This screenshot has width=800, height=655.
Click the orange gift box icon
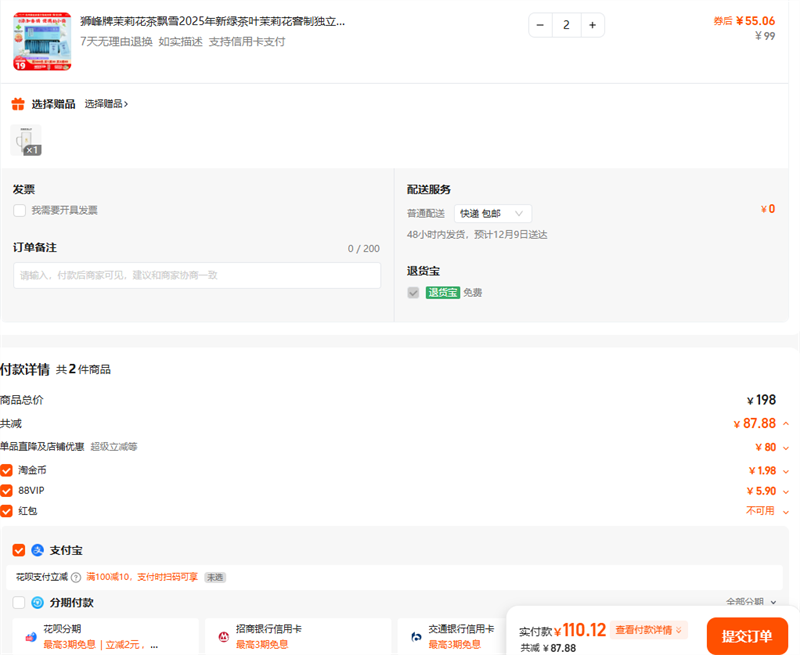[x=18, y=104]
